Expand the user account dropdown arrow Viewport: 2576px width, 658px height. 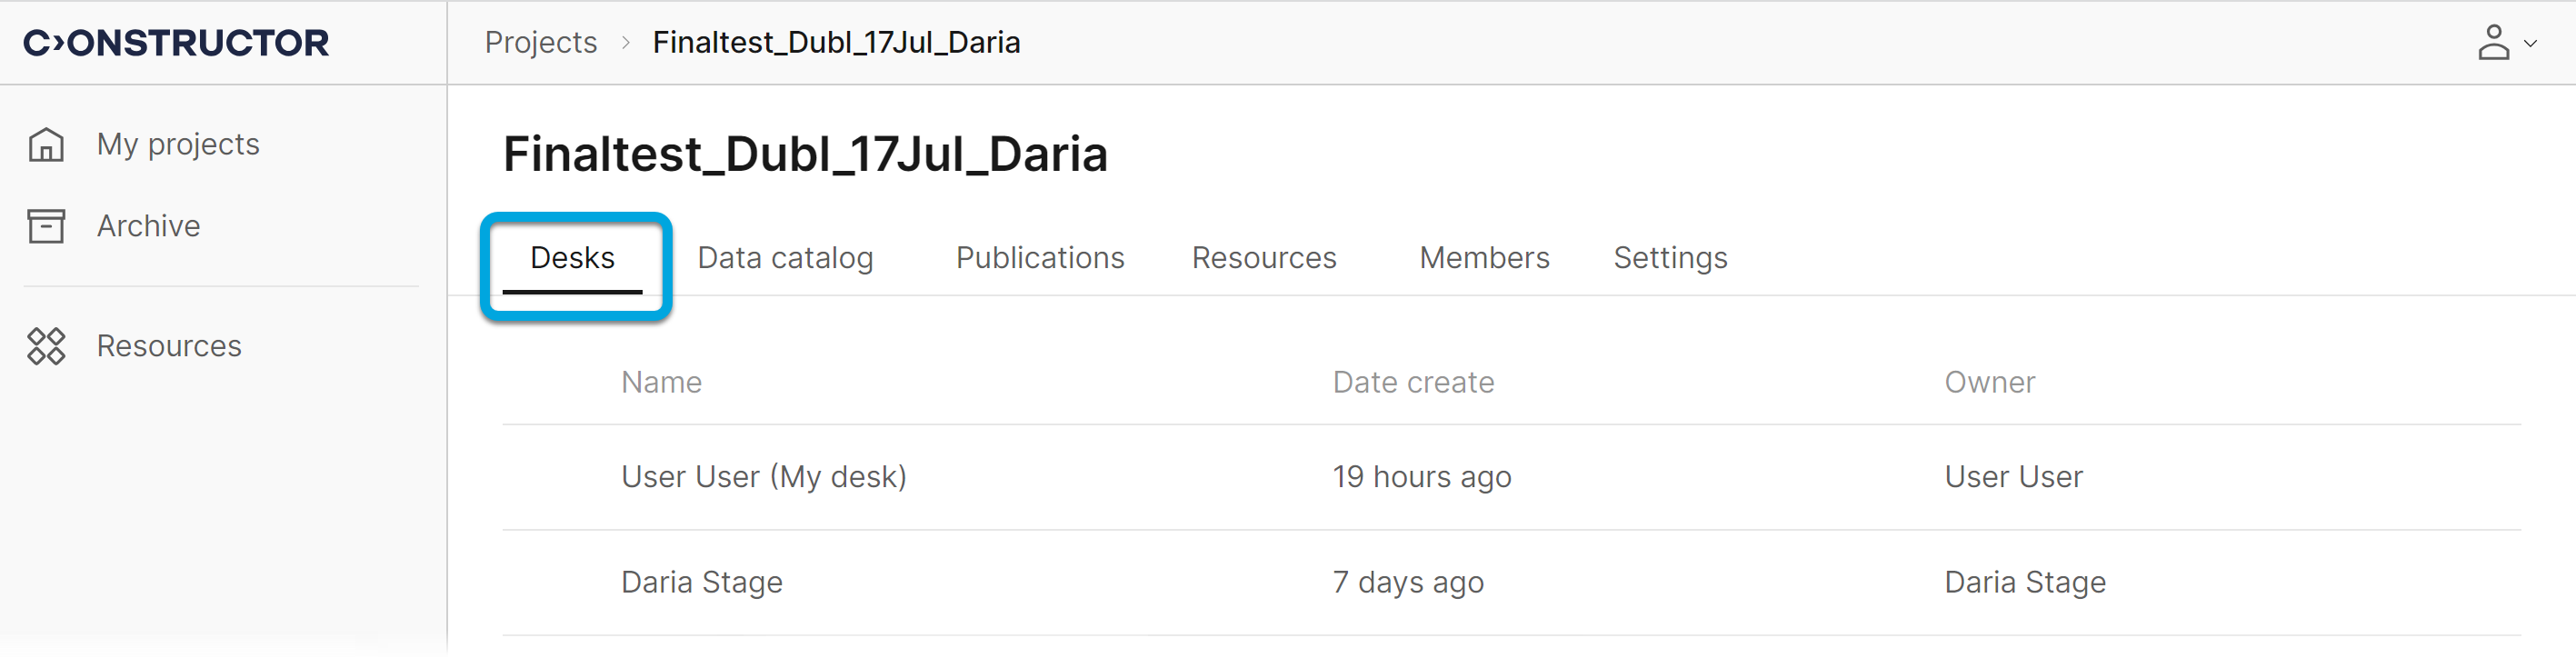(x=2530, y=44)
